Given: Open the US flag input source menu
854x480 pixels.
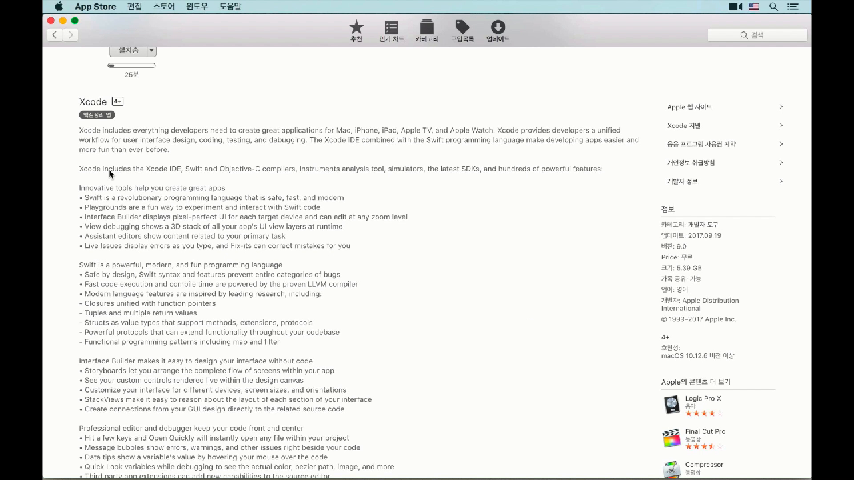Looking at the screenshot, I should tap(754, 7).
